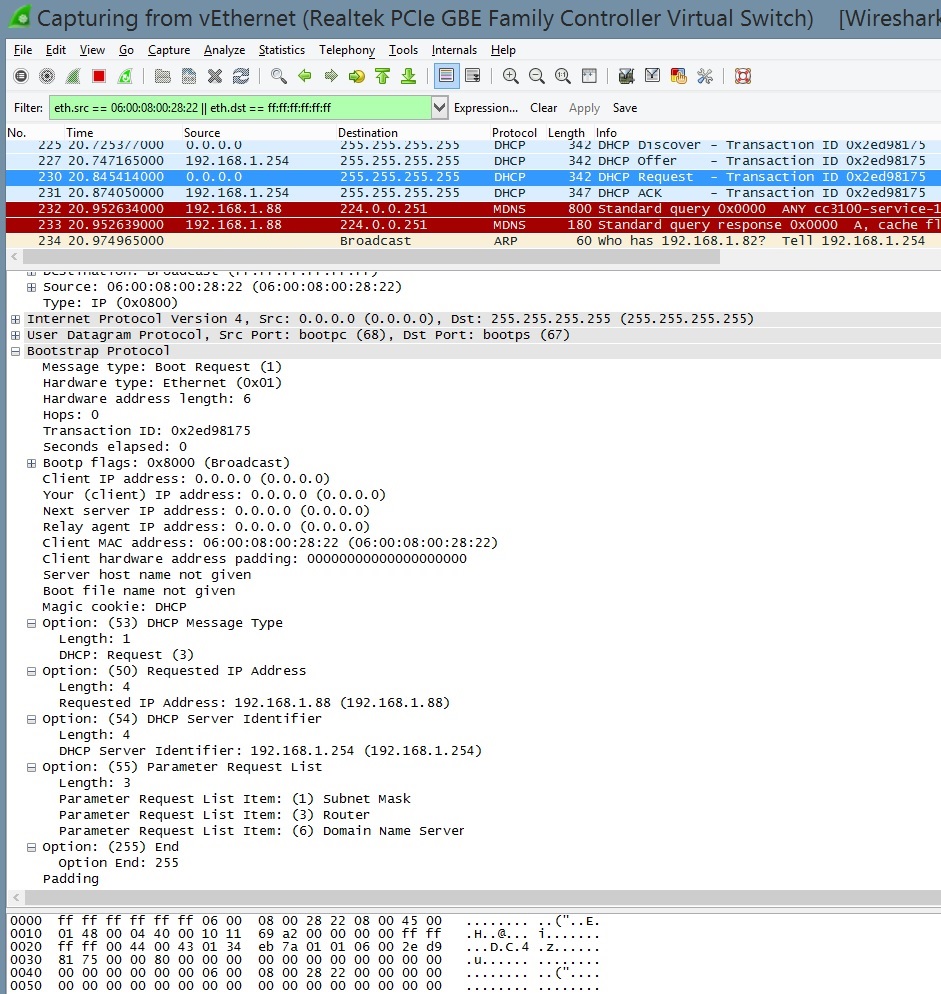The height and width of the screenshot is (994, 941).
Task: Close the capture file with X icon
Action: point(215,77)
